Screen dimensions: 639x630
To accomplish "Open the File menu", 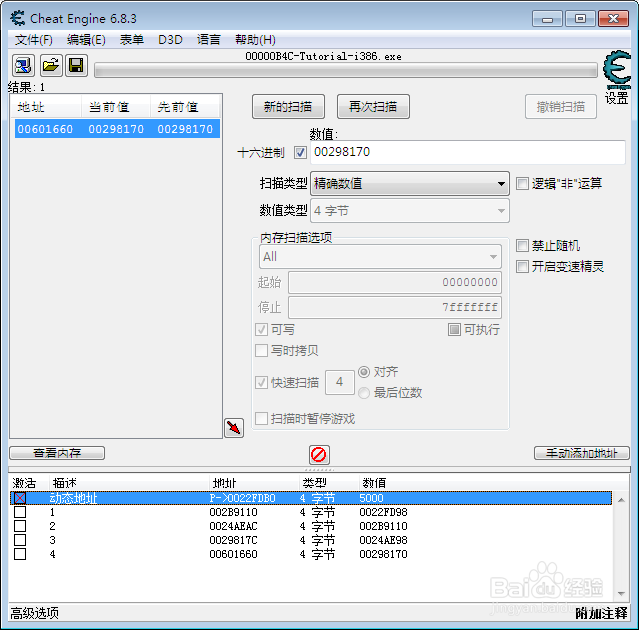I will pyautogui.click(x=34, y=40).
